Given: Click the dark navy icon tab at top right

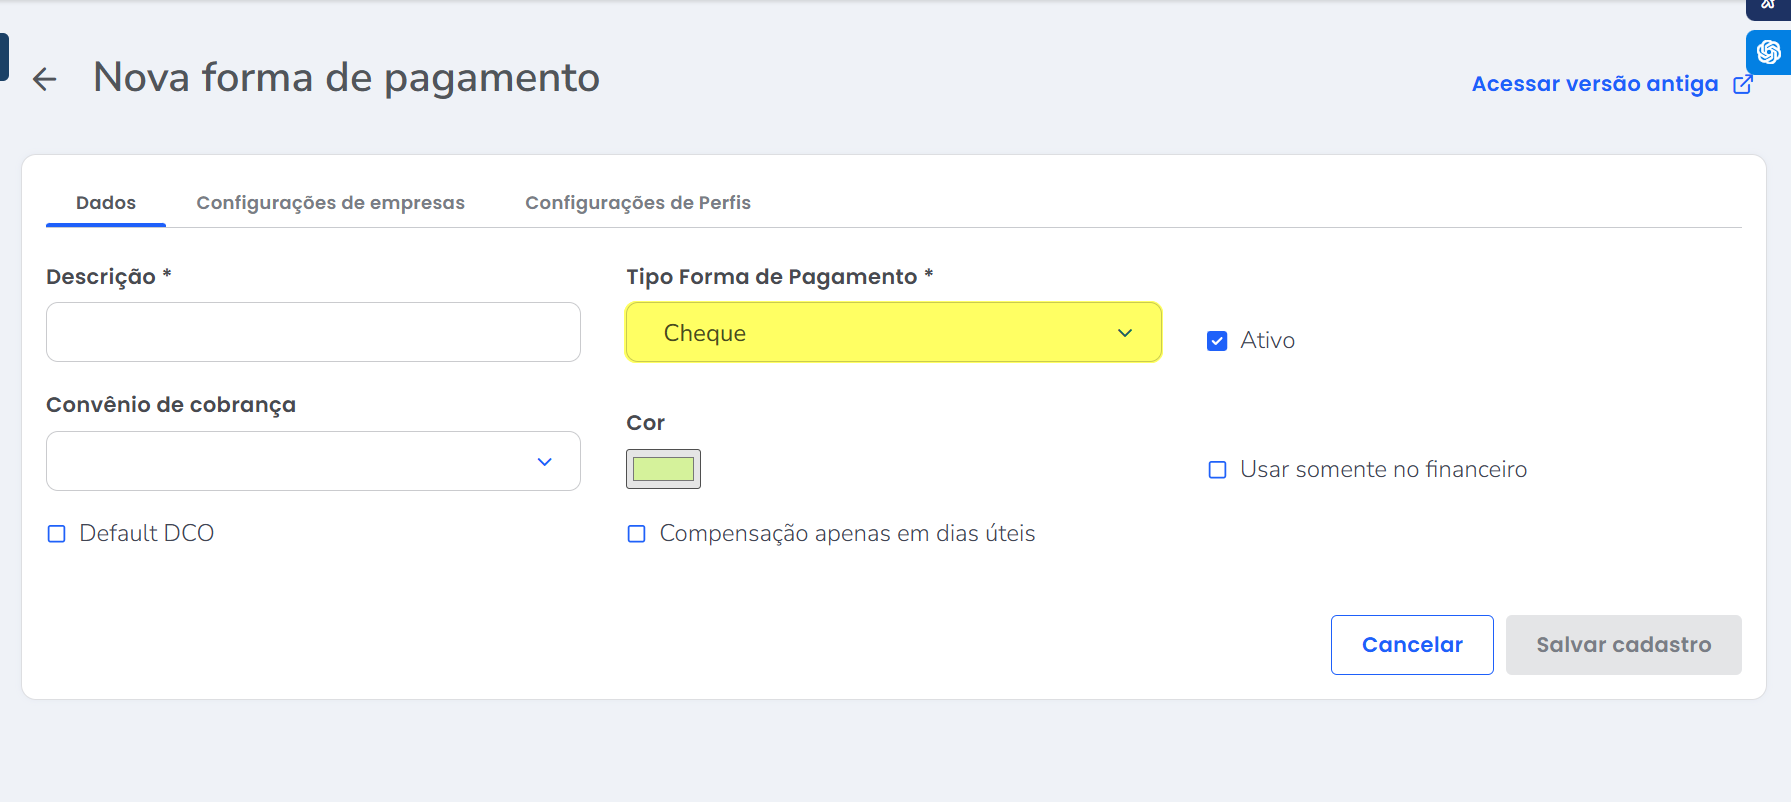Looking at the screenshot, I should tap(1768, 8).
